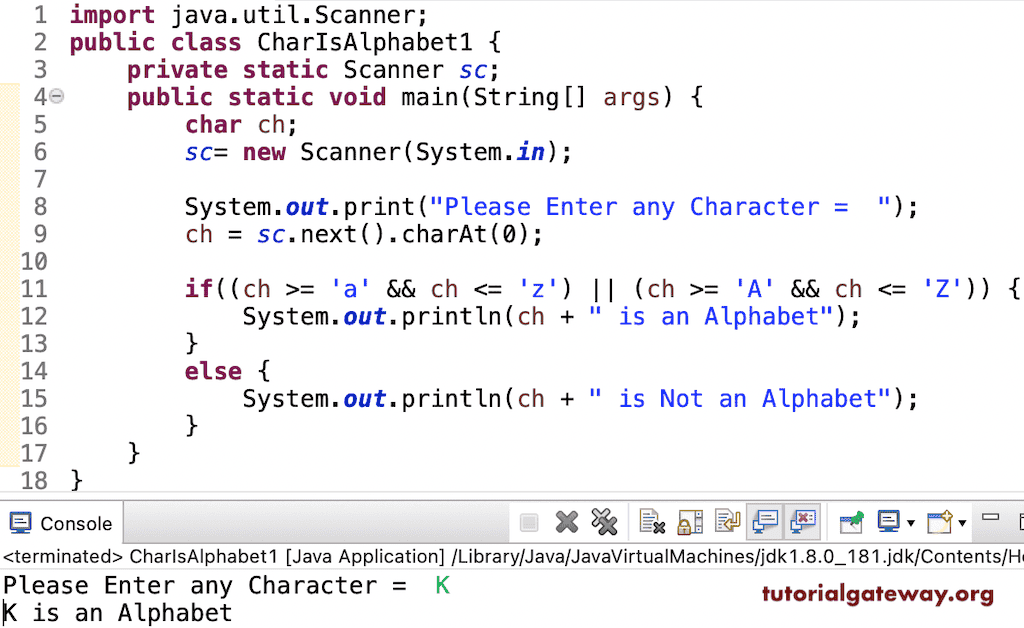Click the Remove All Terminated Launches icon
Screen dimensions: 1024x628
(604, 521)
